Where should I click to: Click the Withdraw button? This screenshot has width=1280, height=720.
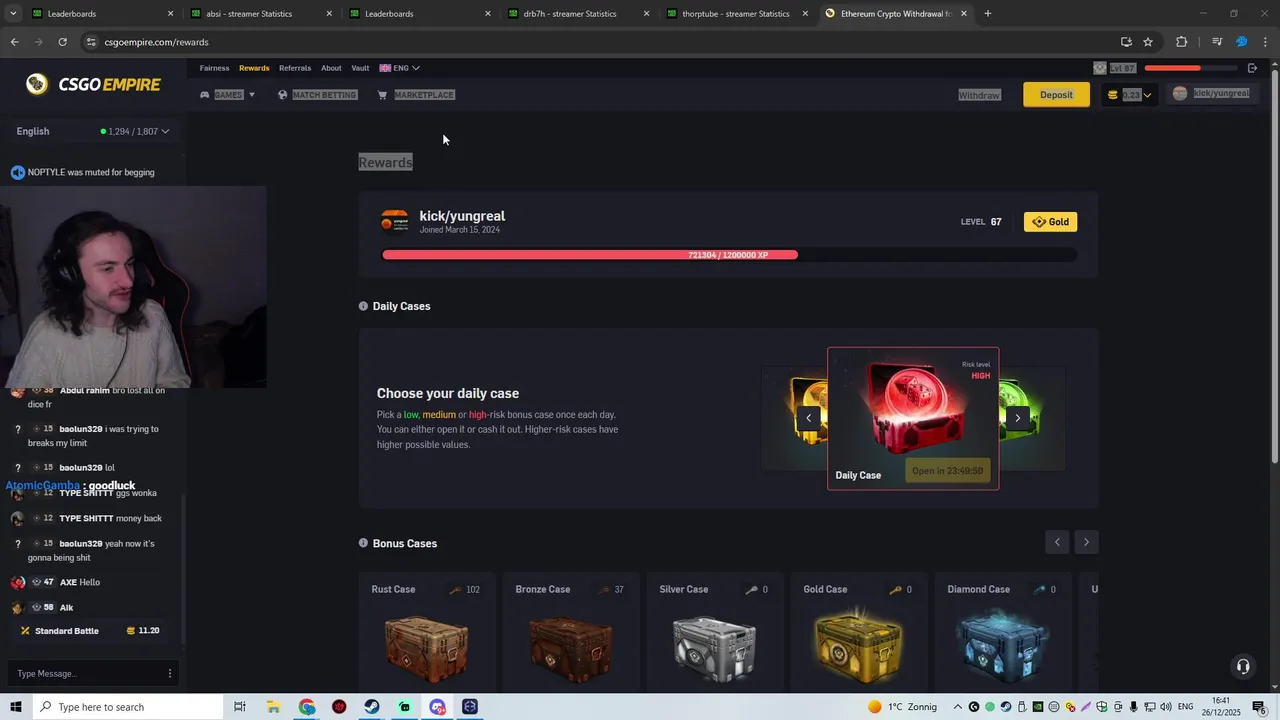(x=979, y=95)
